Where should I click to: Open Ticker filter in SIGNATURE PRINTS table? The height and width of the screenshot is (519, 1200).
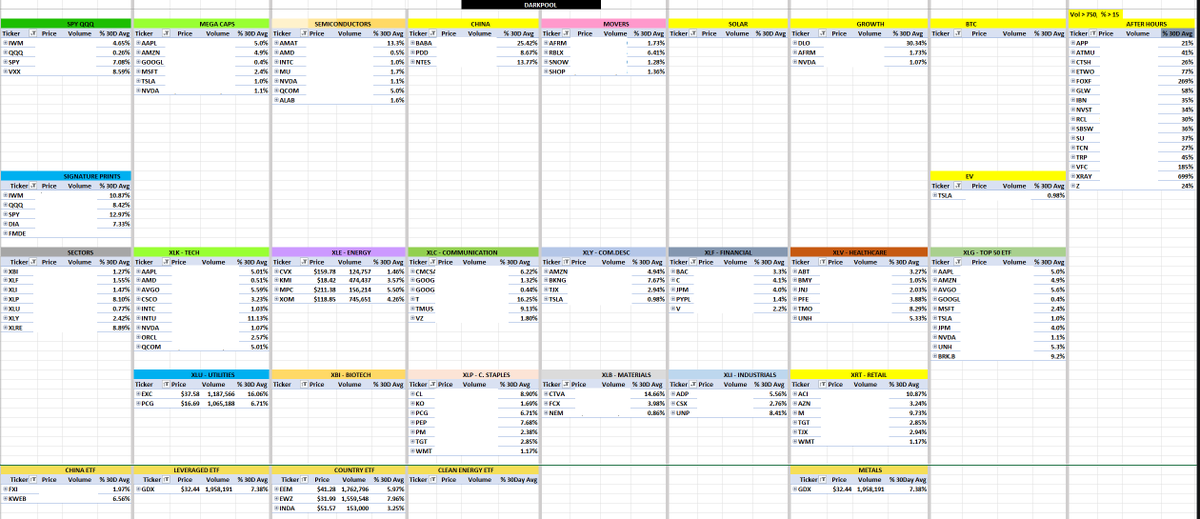point(33,185)
